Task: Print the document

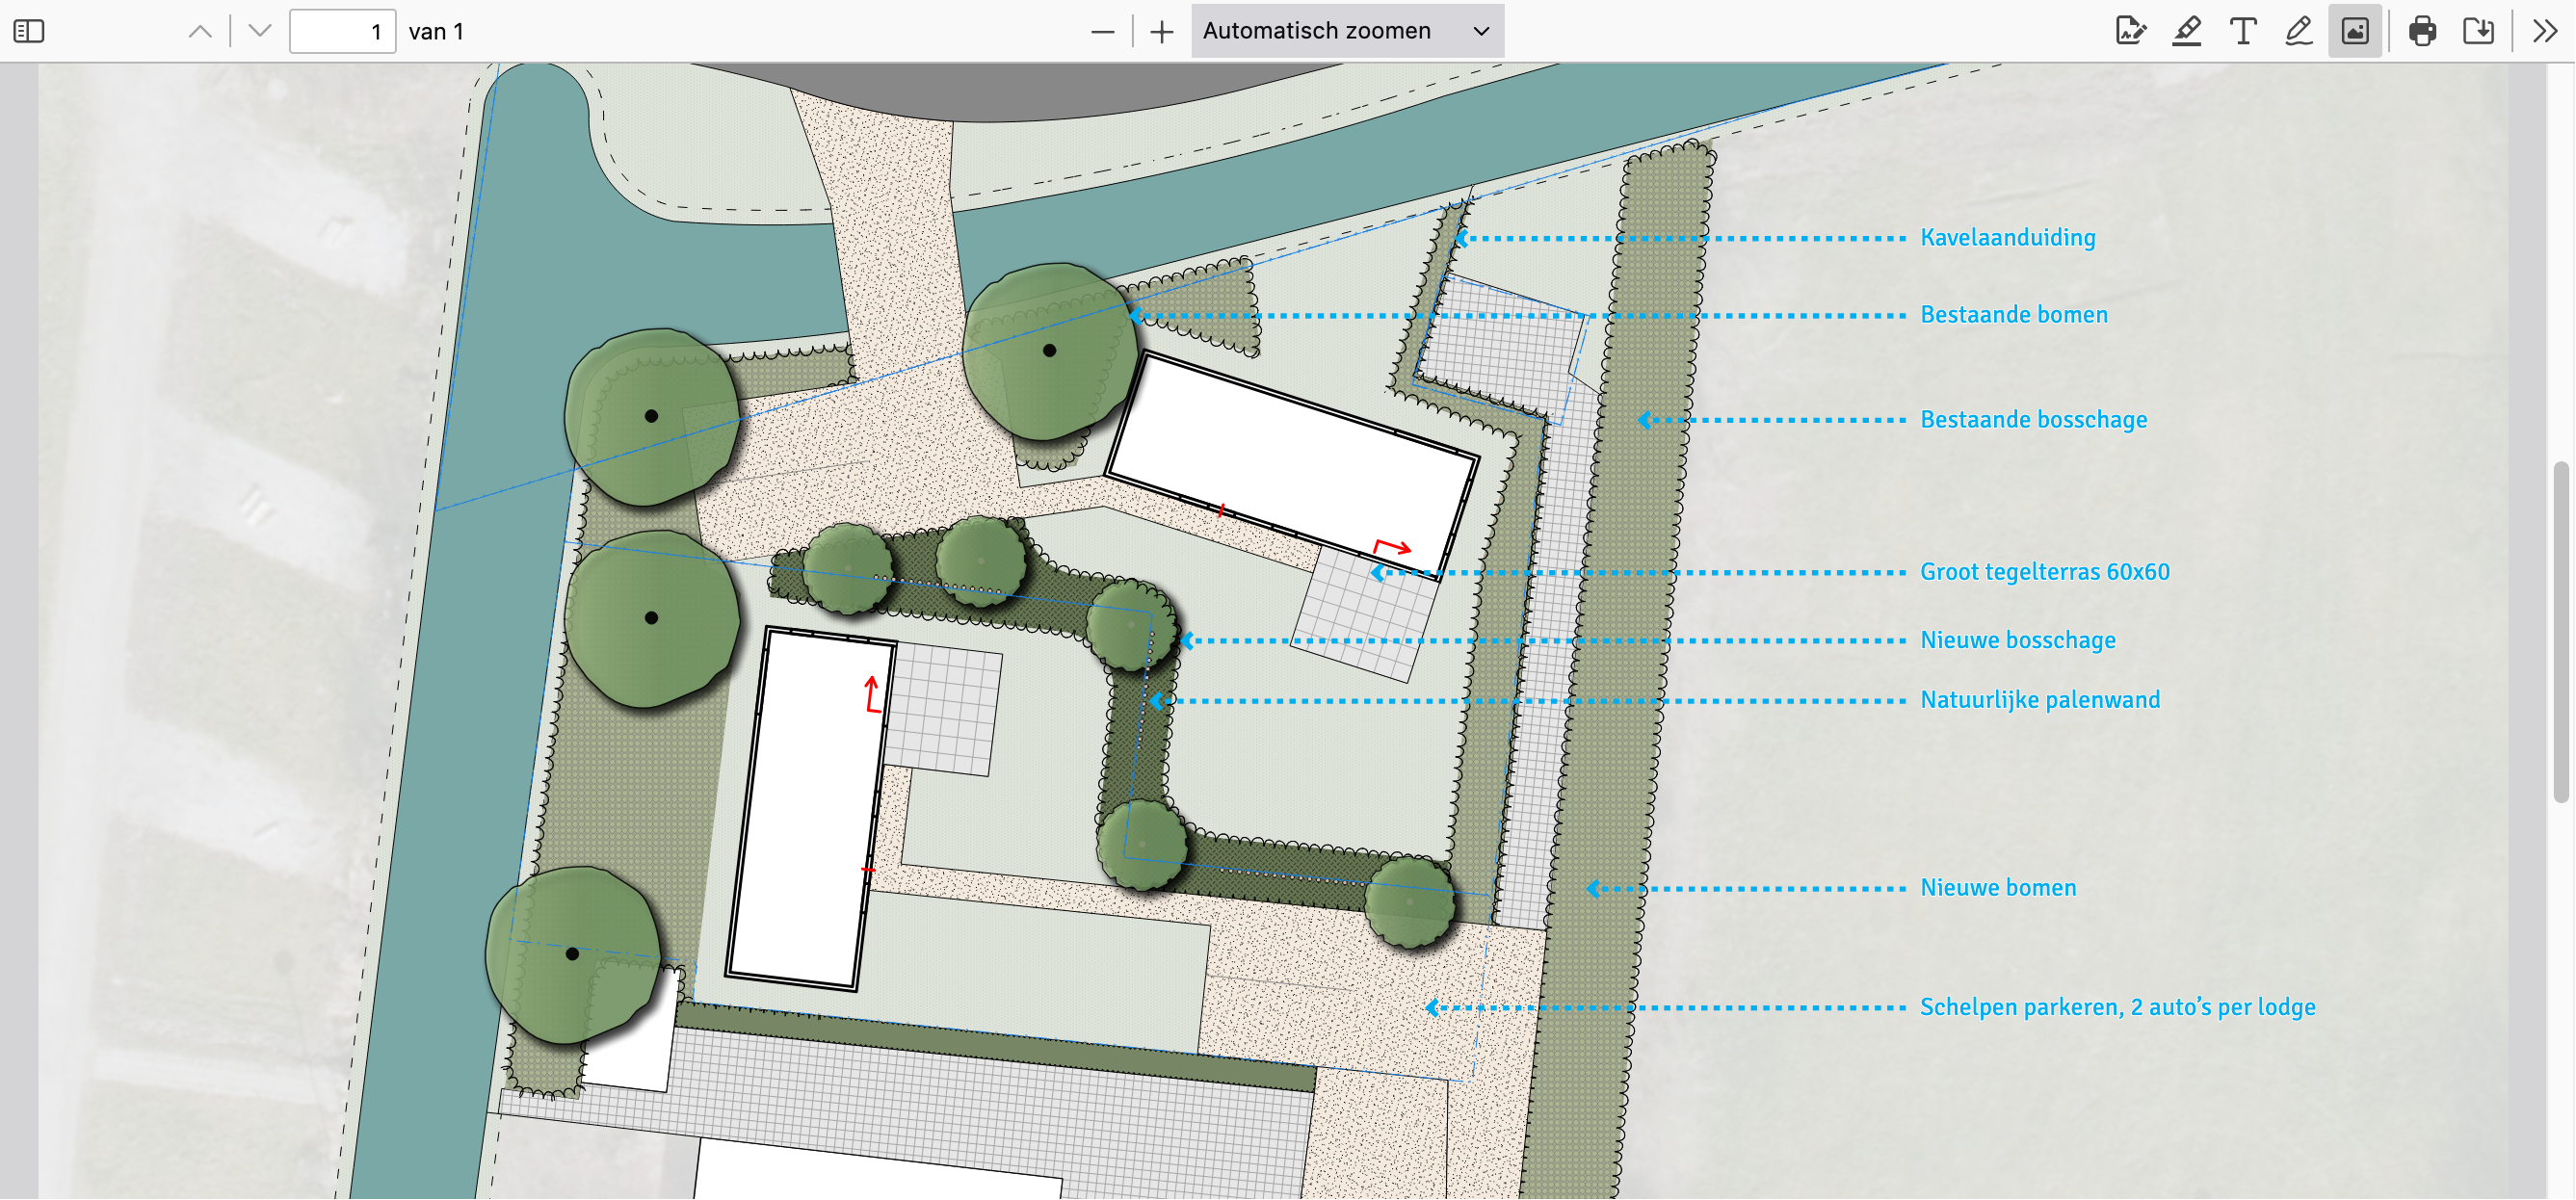Action: pyautogui.click(x=2422, y=31)
